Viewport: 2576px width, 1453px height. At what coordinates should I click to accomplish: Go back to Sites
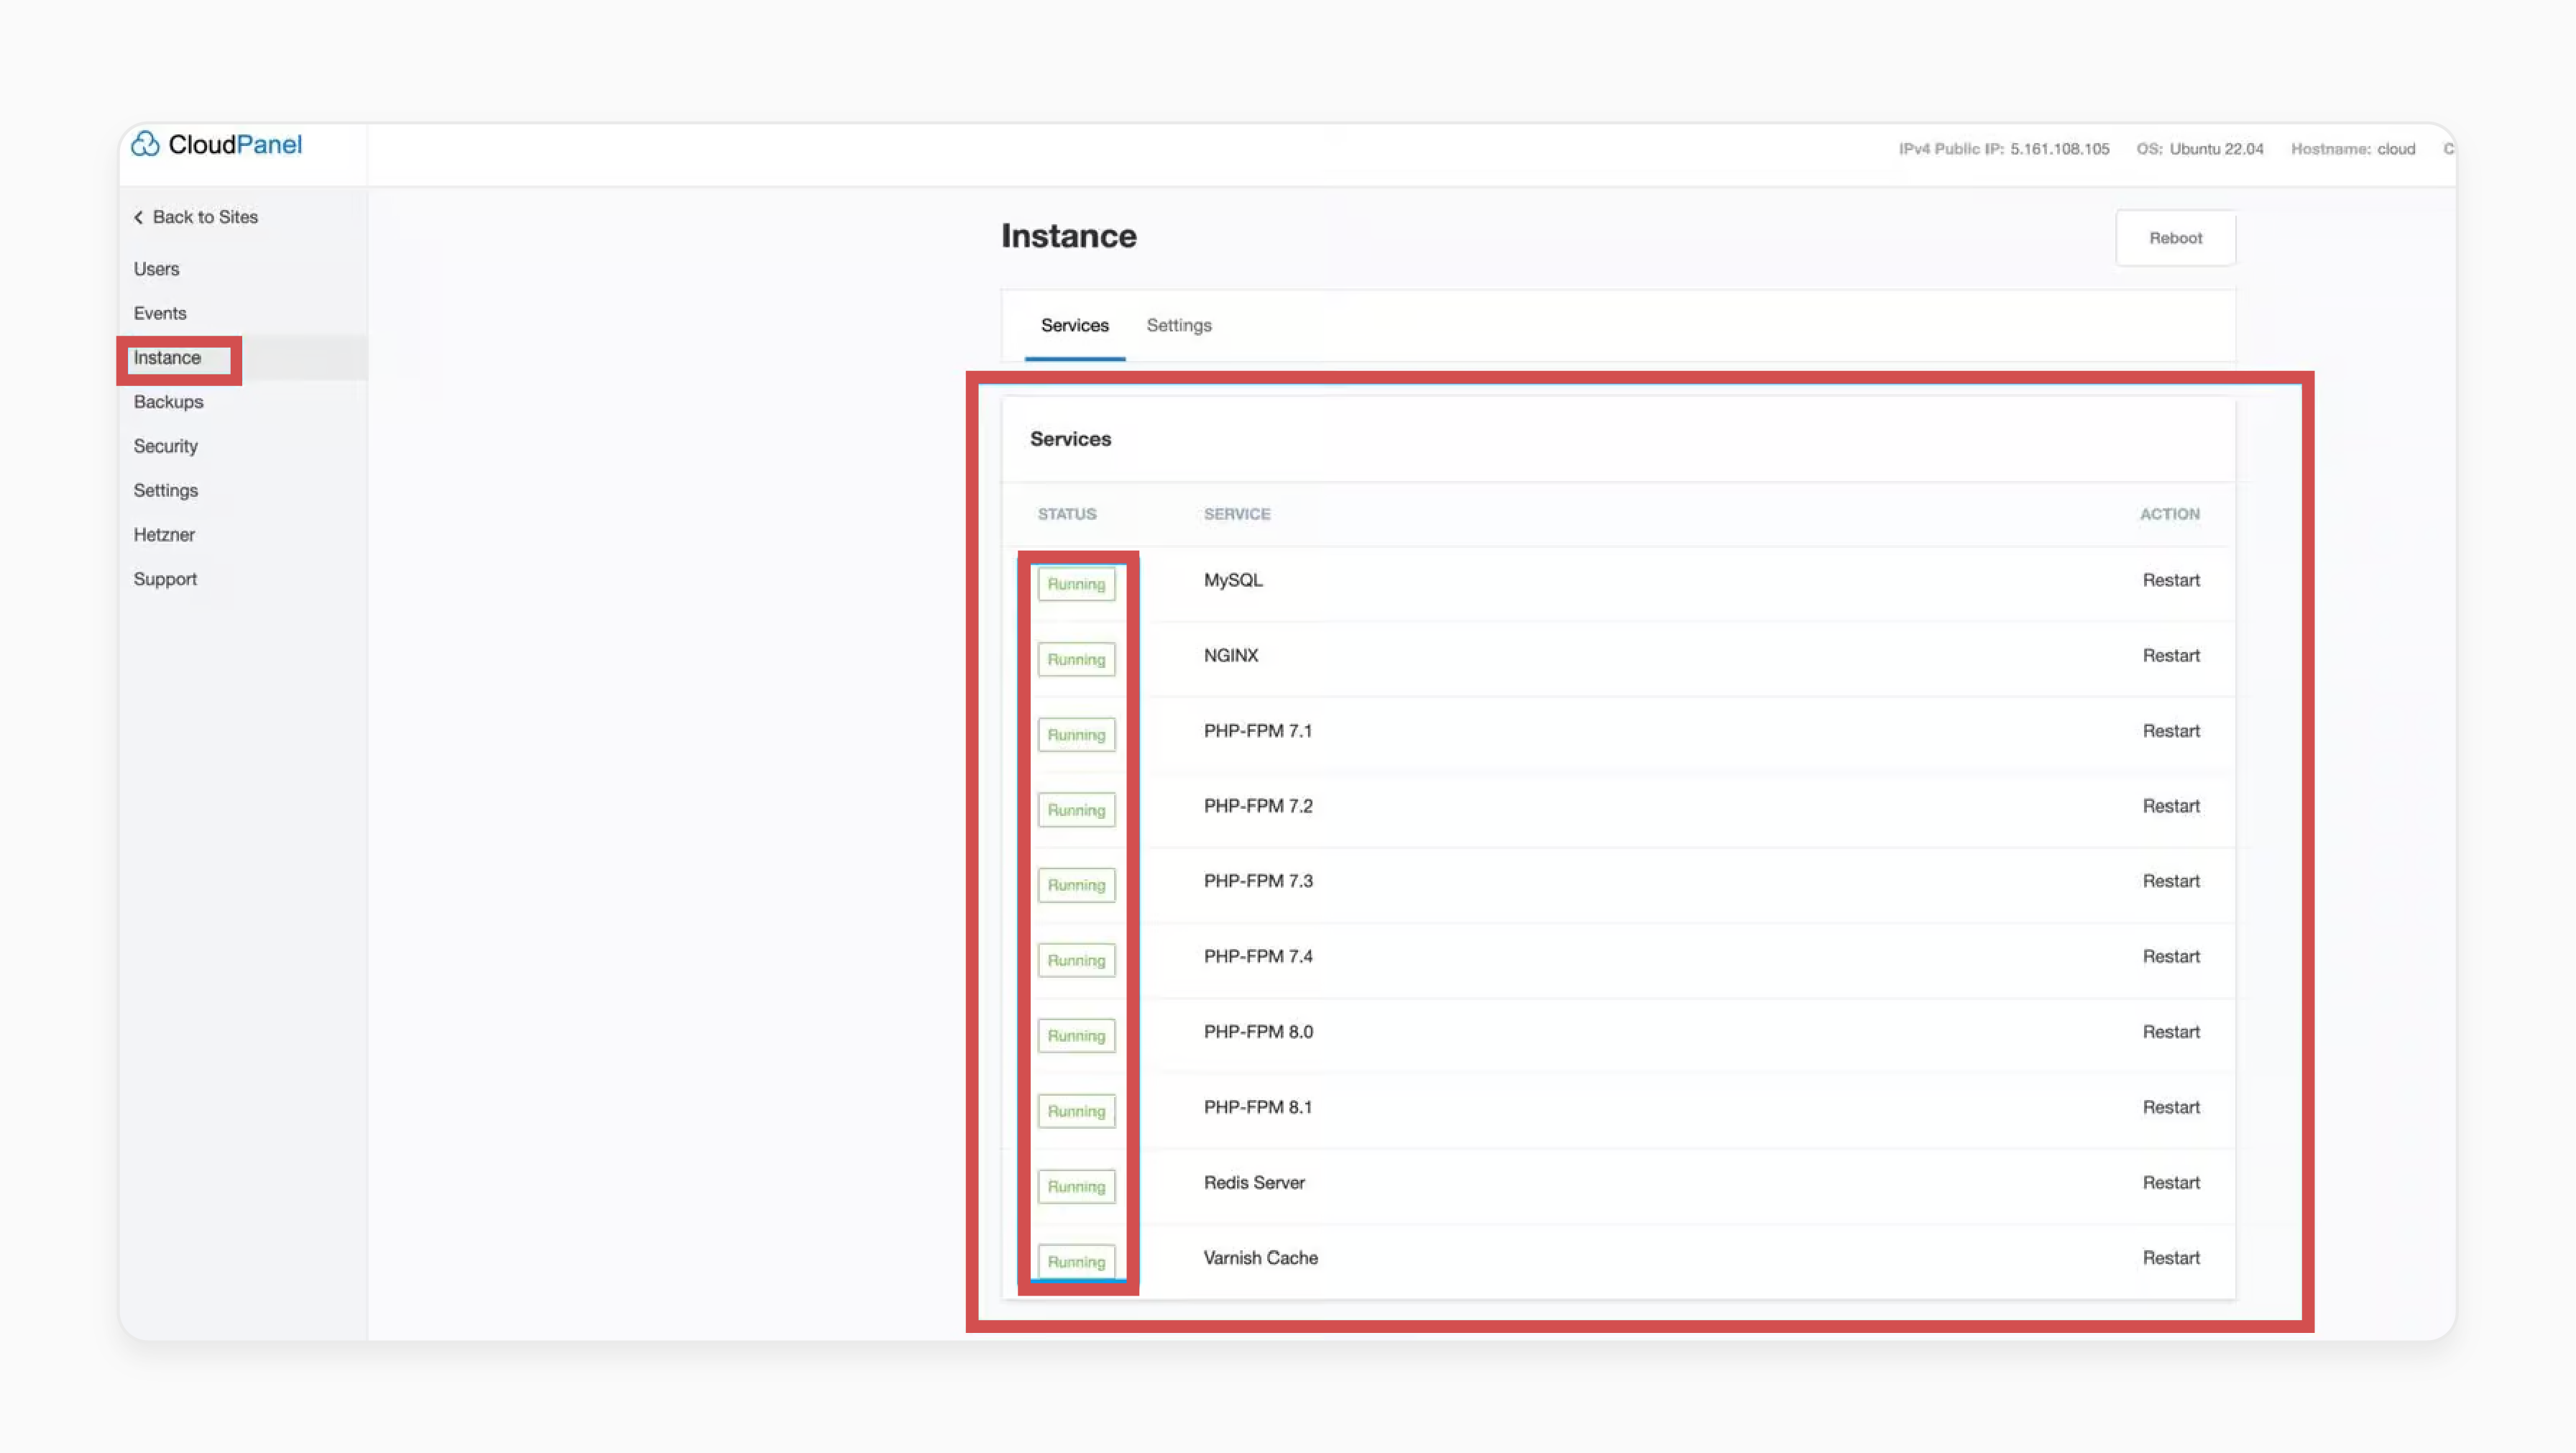click(x=196, y=217)
